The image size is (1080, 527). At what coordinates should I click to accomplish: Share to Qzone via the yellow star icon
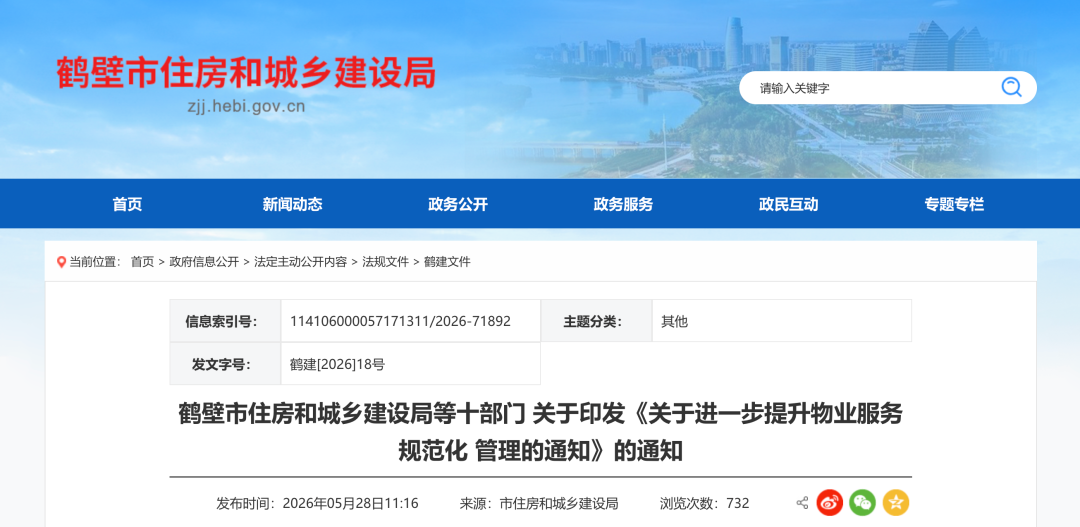tap(895, 503)
